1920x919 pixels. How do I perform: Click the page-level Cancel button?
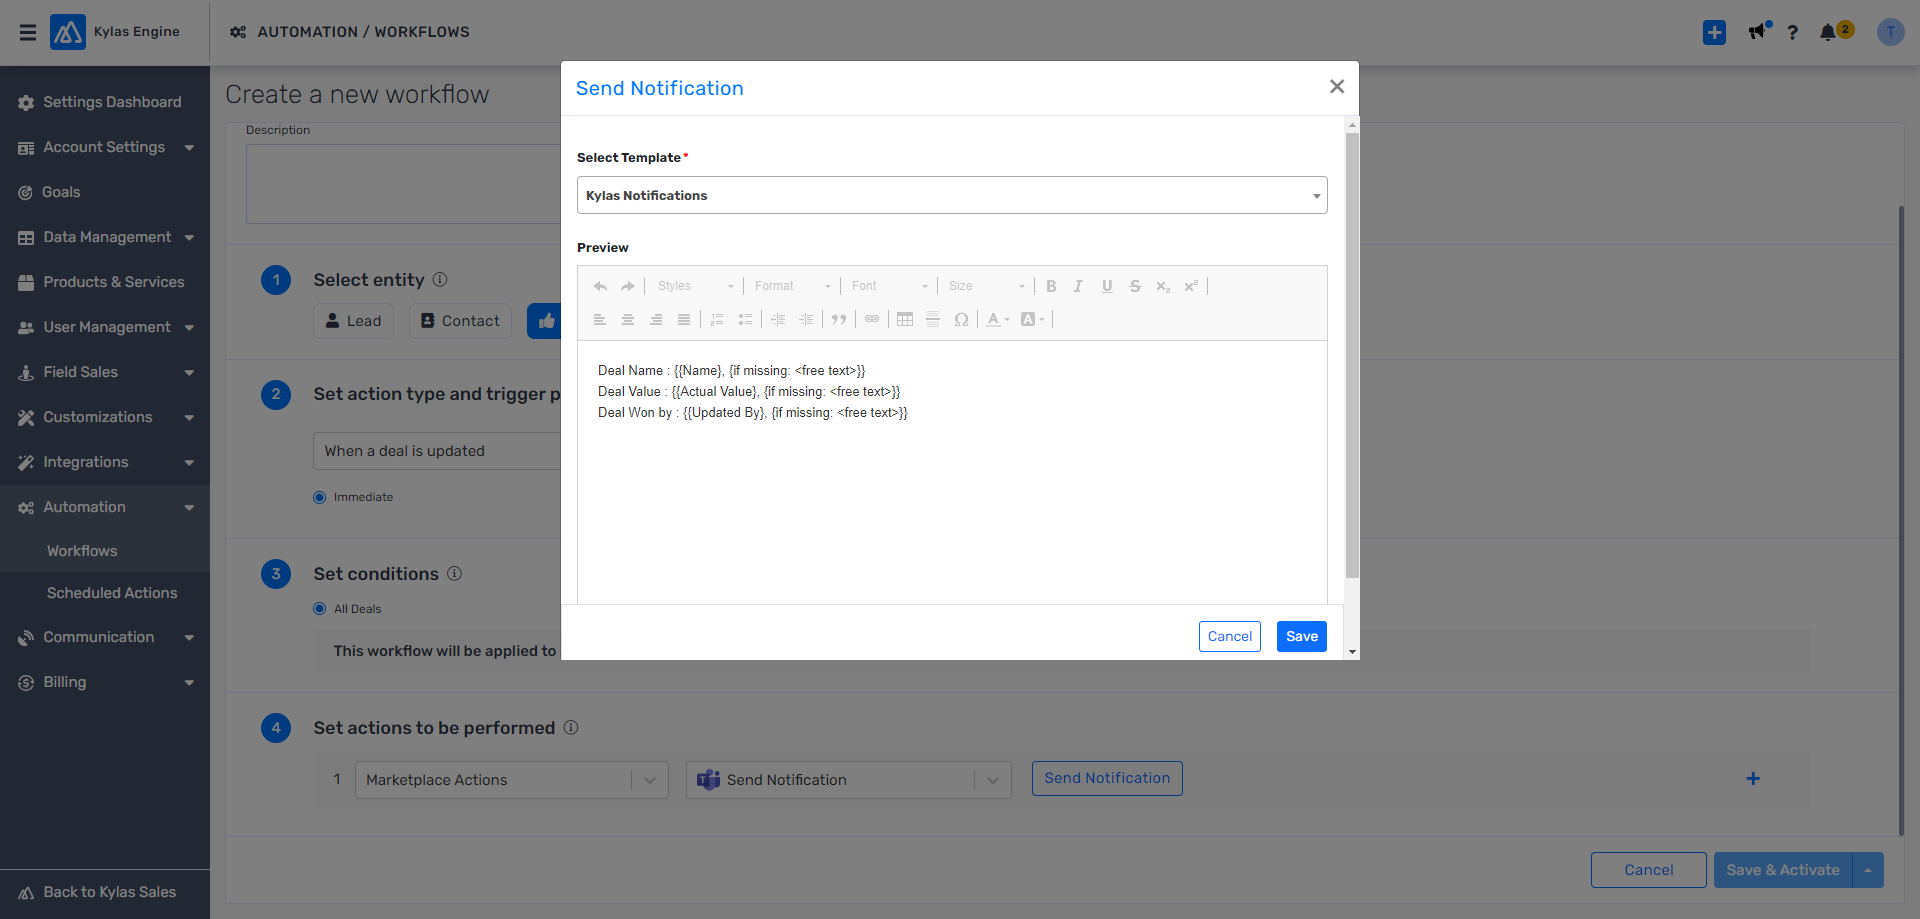click(1649, 870)
